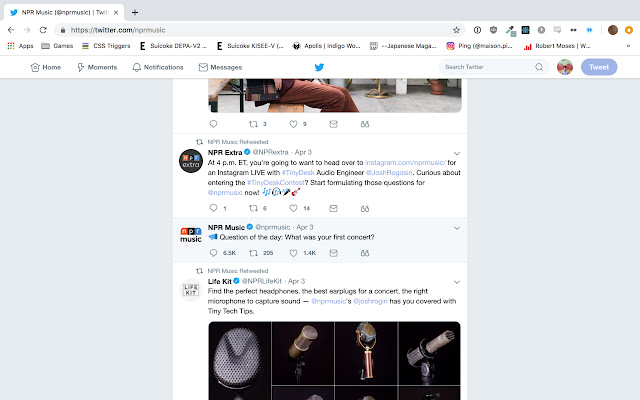Open NPR Extra profile avatar
The width and height of the screenshot is (640, 400).
point(191,161)
